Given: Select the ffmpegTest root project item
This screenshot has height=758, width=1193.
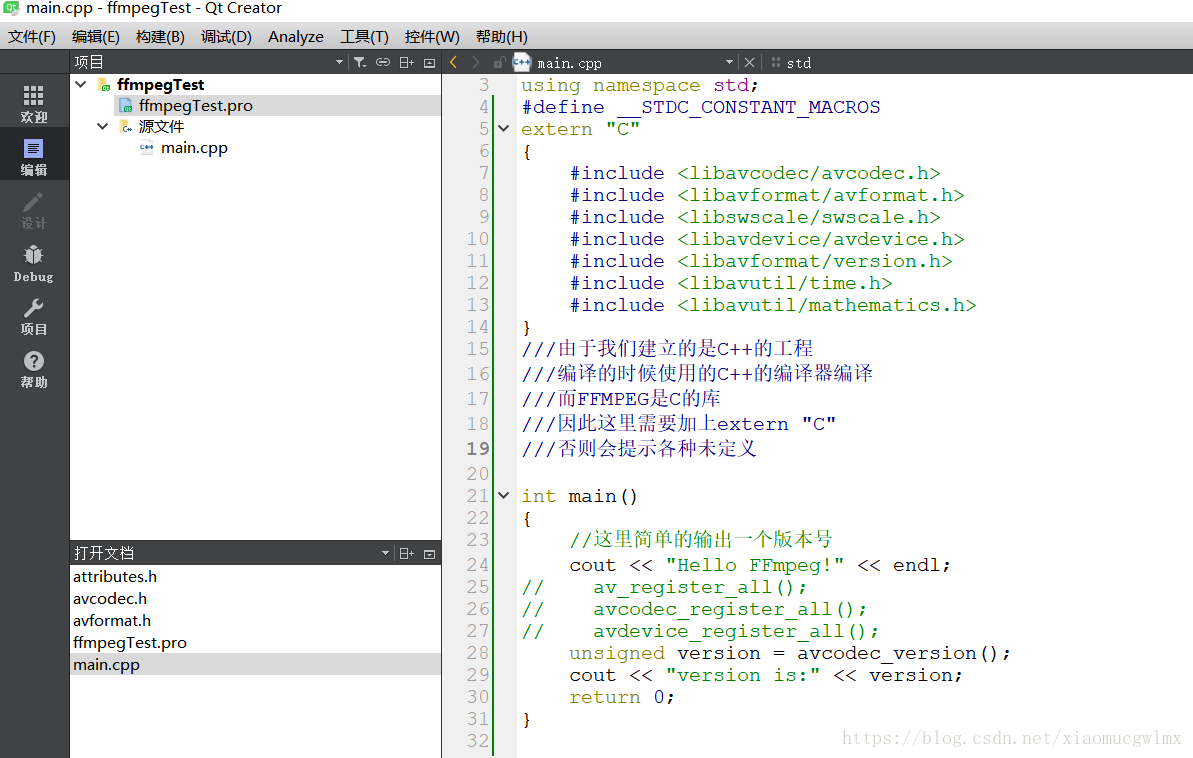Looking at the screenshot, I should (161, 84).
